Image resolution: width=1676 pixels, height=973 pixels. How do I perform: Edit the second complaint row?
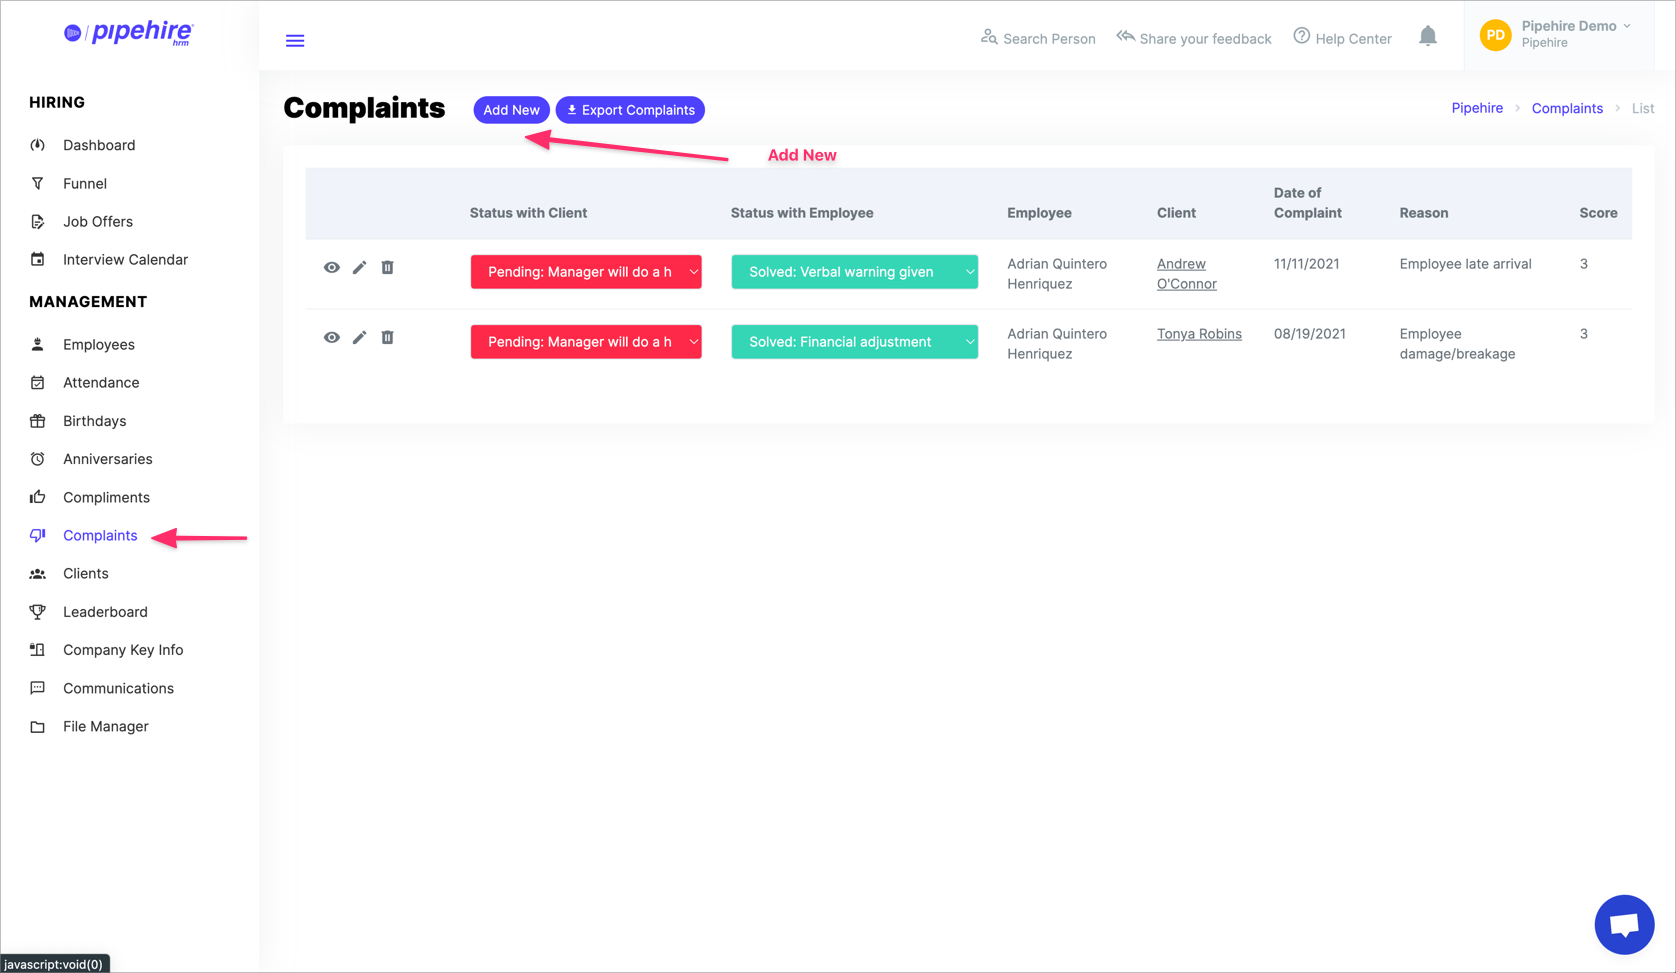[x=359, y=337]
